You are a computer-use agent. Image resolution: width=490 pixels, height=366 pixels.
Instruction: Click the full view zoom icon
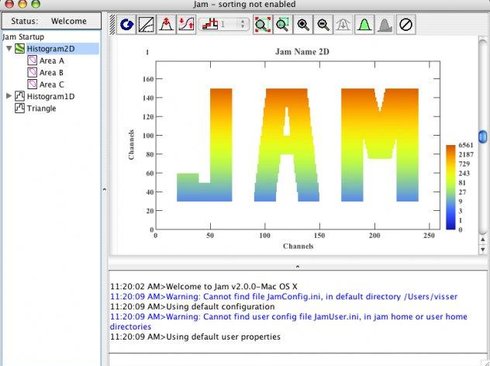click(x=263, y=24)
